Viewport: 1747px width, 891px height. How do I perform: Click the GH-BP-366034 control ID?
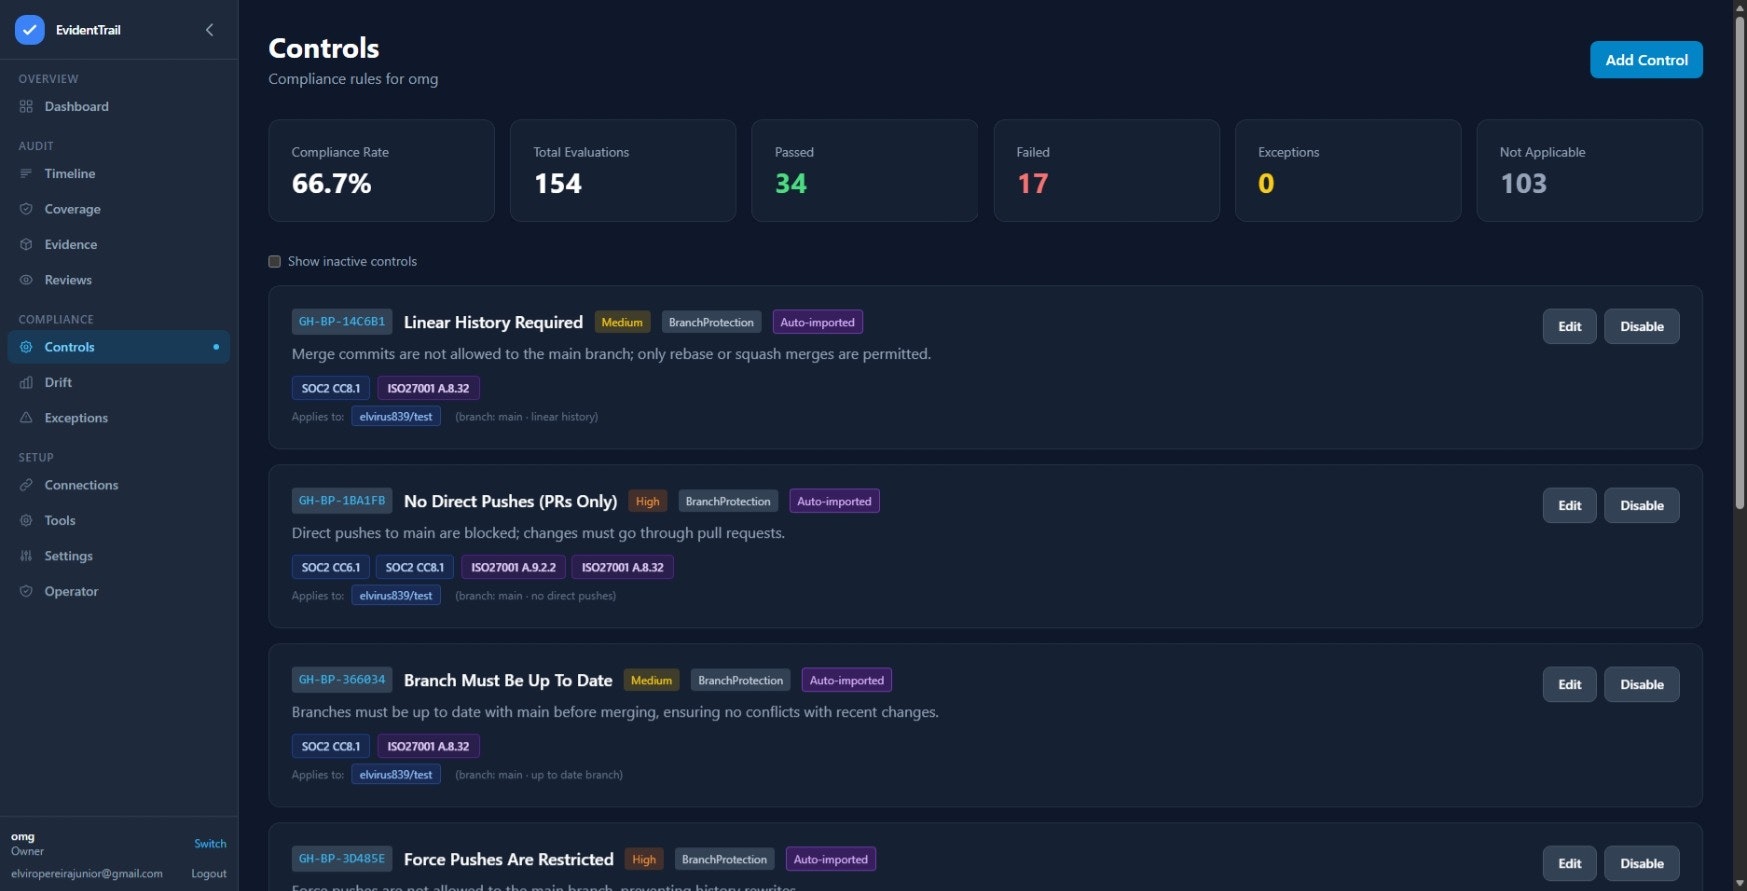[x=342, y=680]
